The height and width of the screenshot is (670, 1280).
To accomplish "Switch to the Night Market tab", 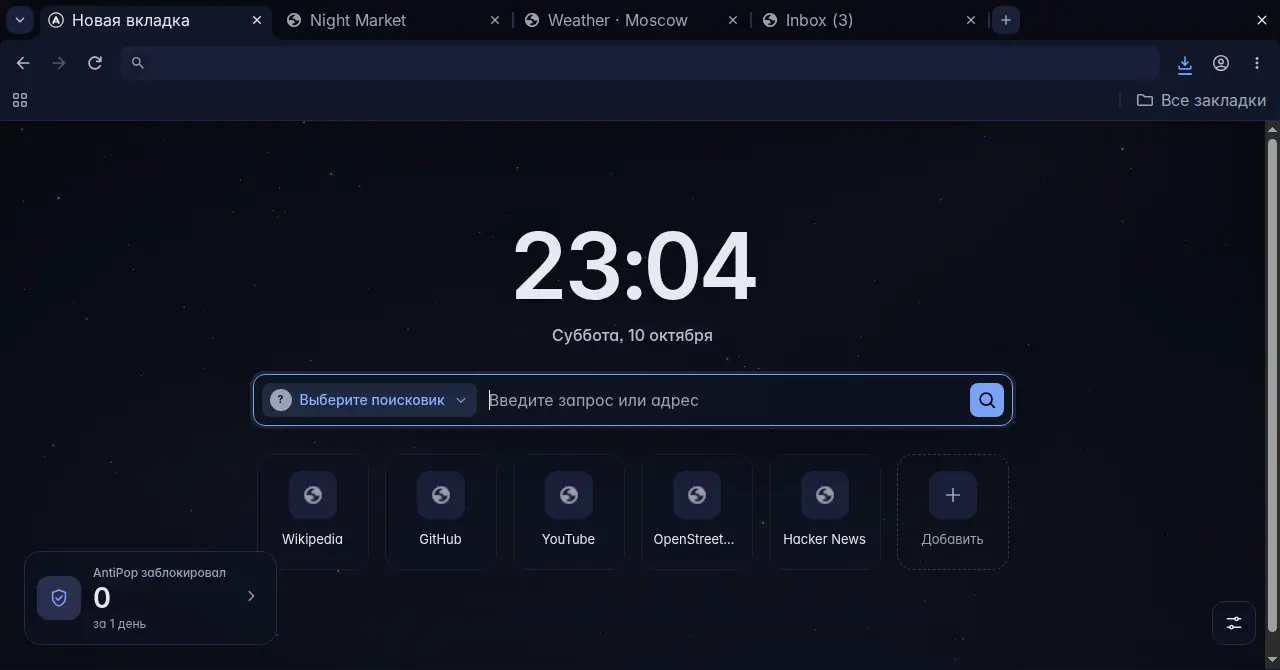I will tap(392, 20).
